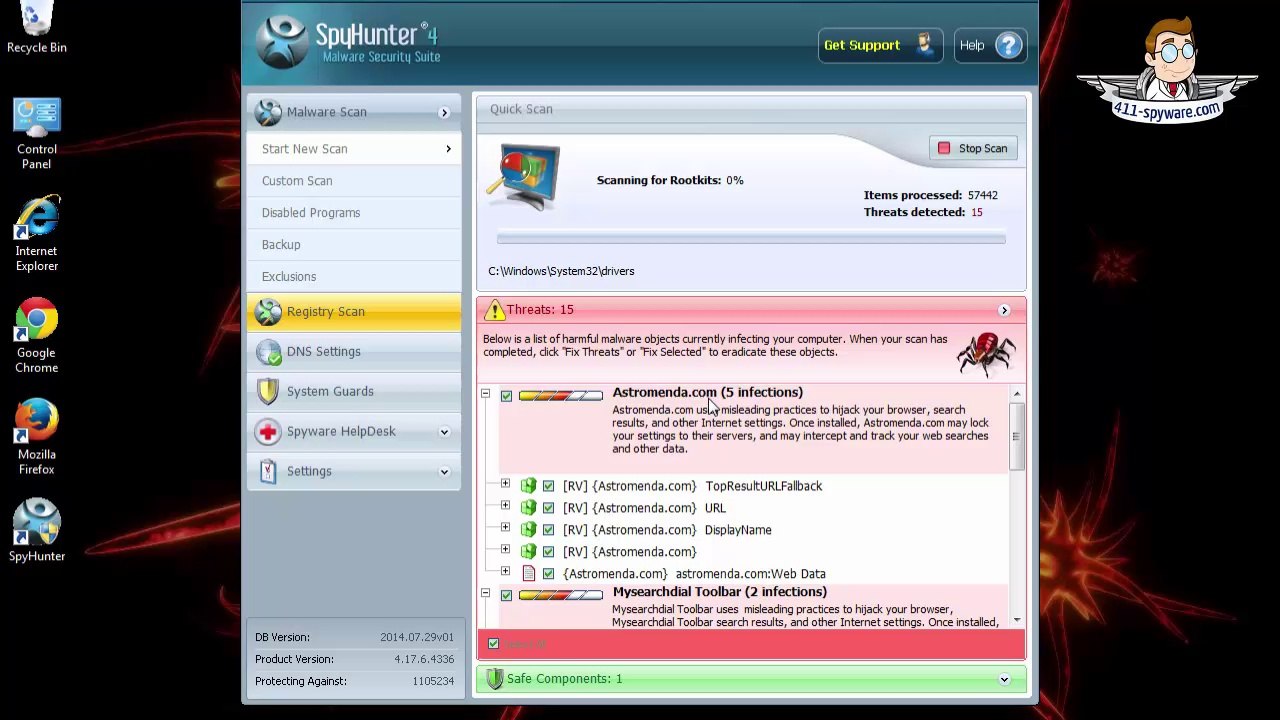
Task: Click the rootkit scan progress bar
Action: [x=751, y=239]
